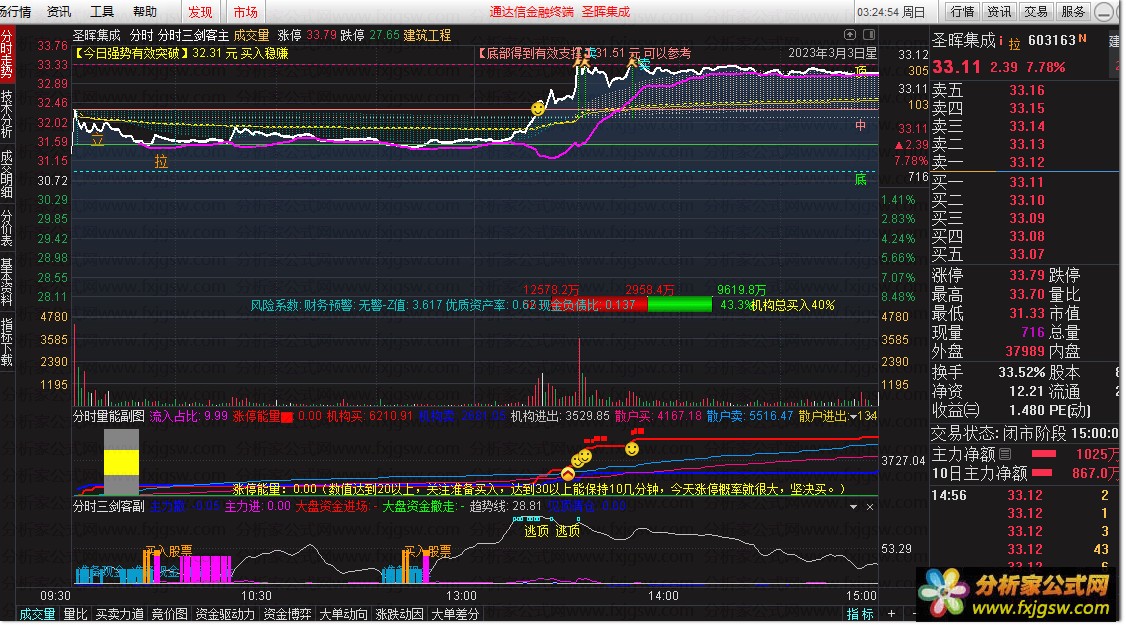The height and width of the screenshot is (625, 1126).
Task: Click the top-right 行情 button
Action: 962,11
